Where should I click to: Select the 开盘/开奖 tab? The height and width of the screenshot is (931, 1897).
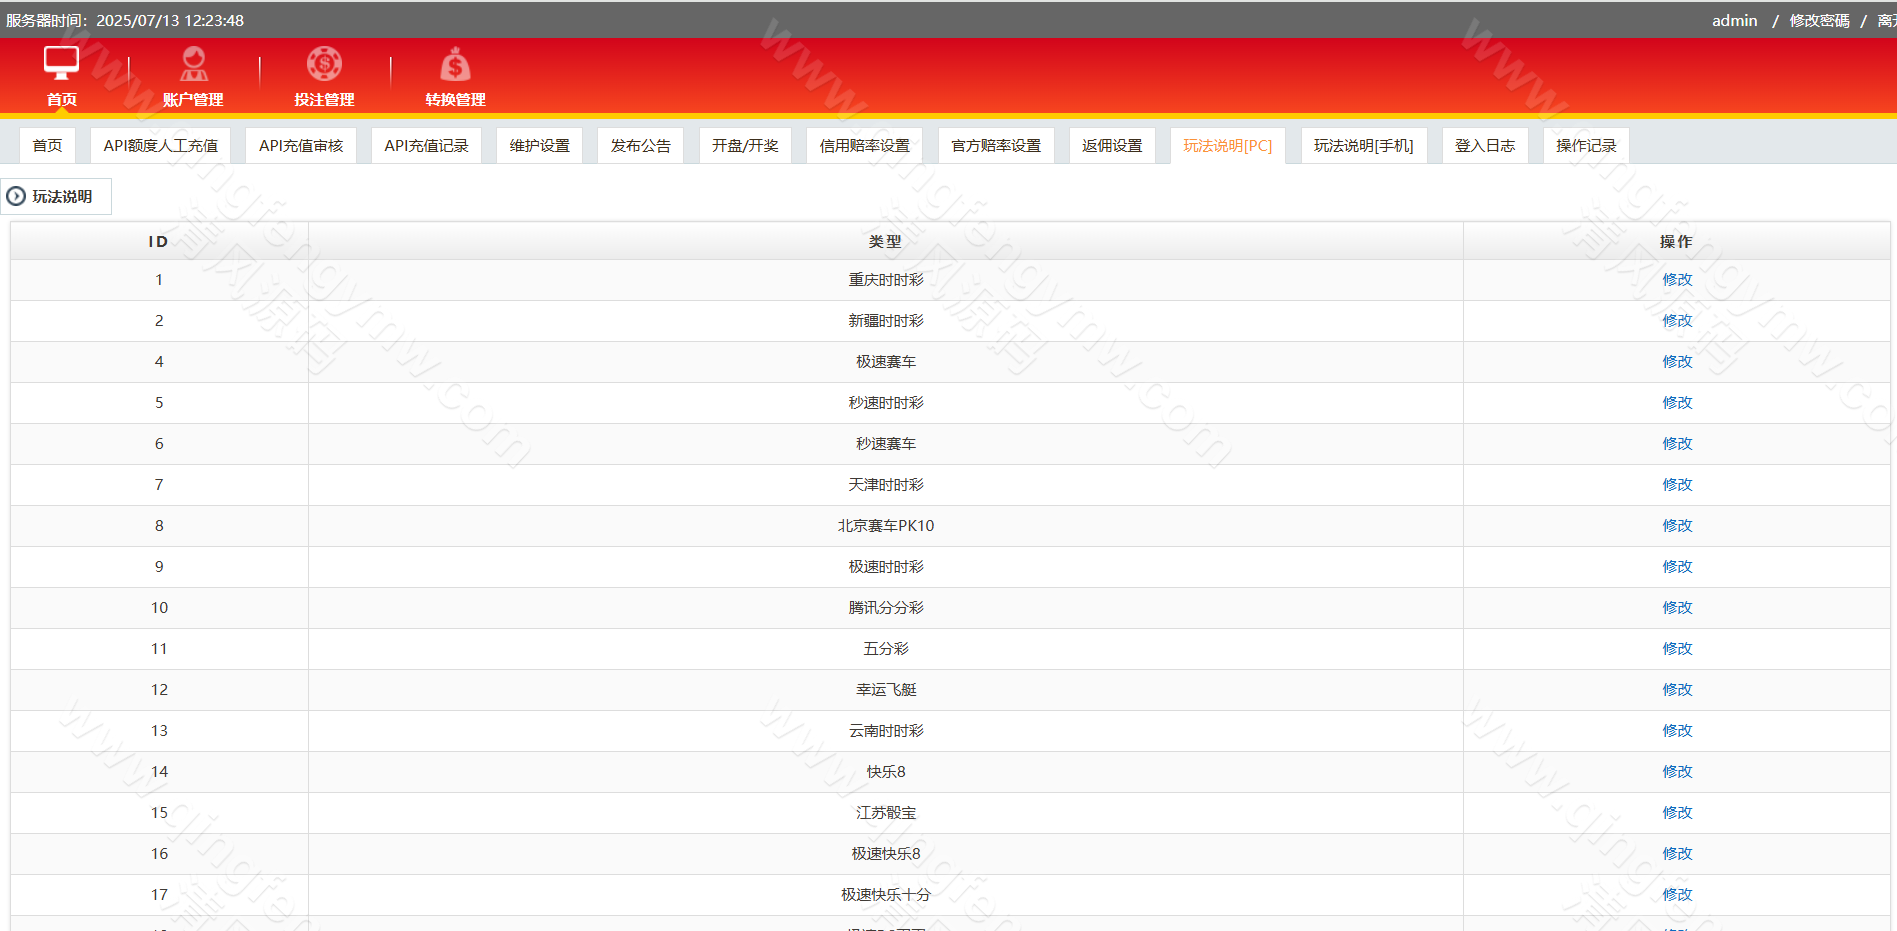pyautogui.click(x=744, y=146)
